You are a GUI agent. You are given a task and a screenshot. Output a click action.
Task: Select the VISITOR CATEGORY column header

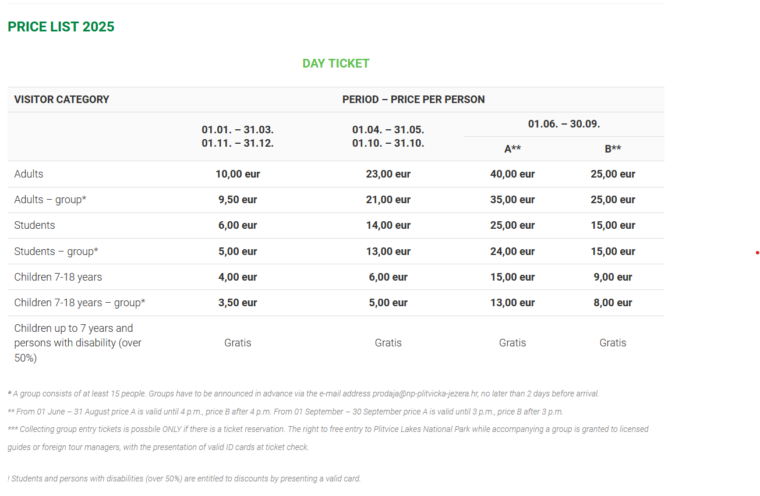click(x=62, y=100)
